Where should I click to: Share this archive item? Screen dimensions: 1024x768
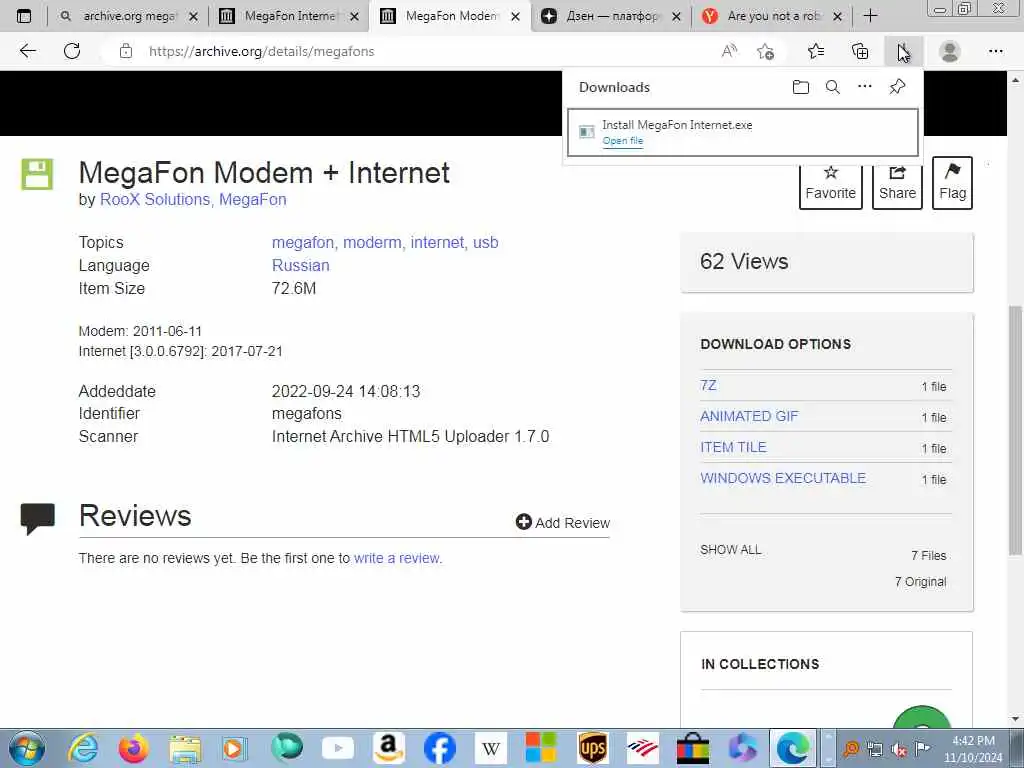click(897, 183)
